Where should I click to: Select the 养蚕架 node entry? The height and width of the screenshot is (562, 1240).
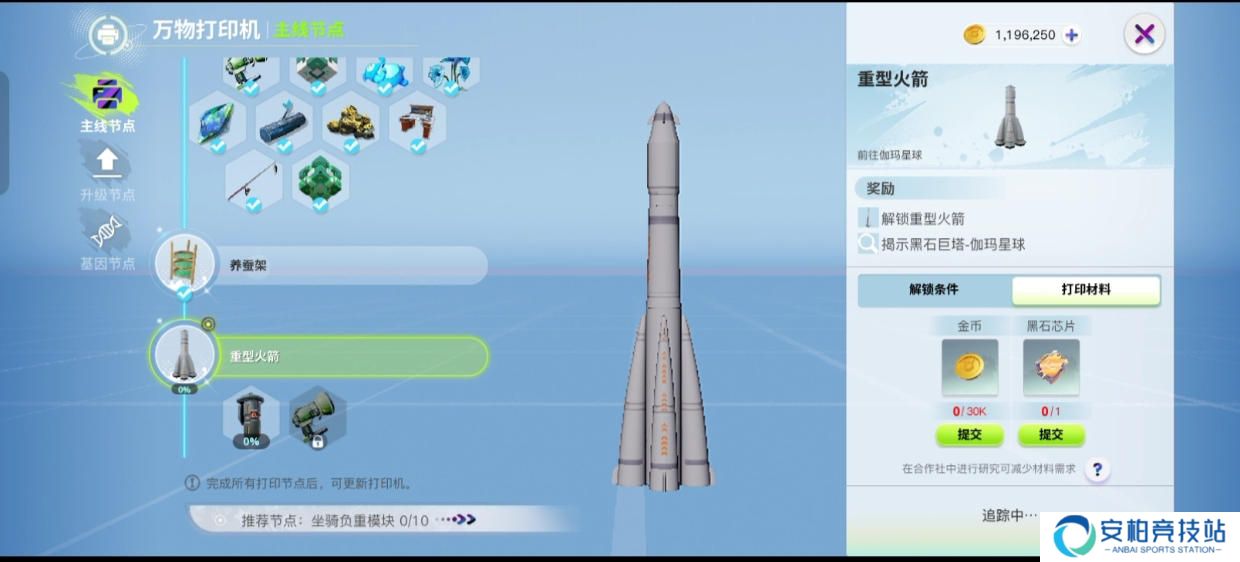point(320,266)
